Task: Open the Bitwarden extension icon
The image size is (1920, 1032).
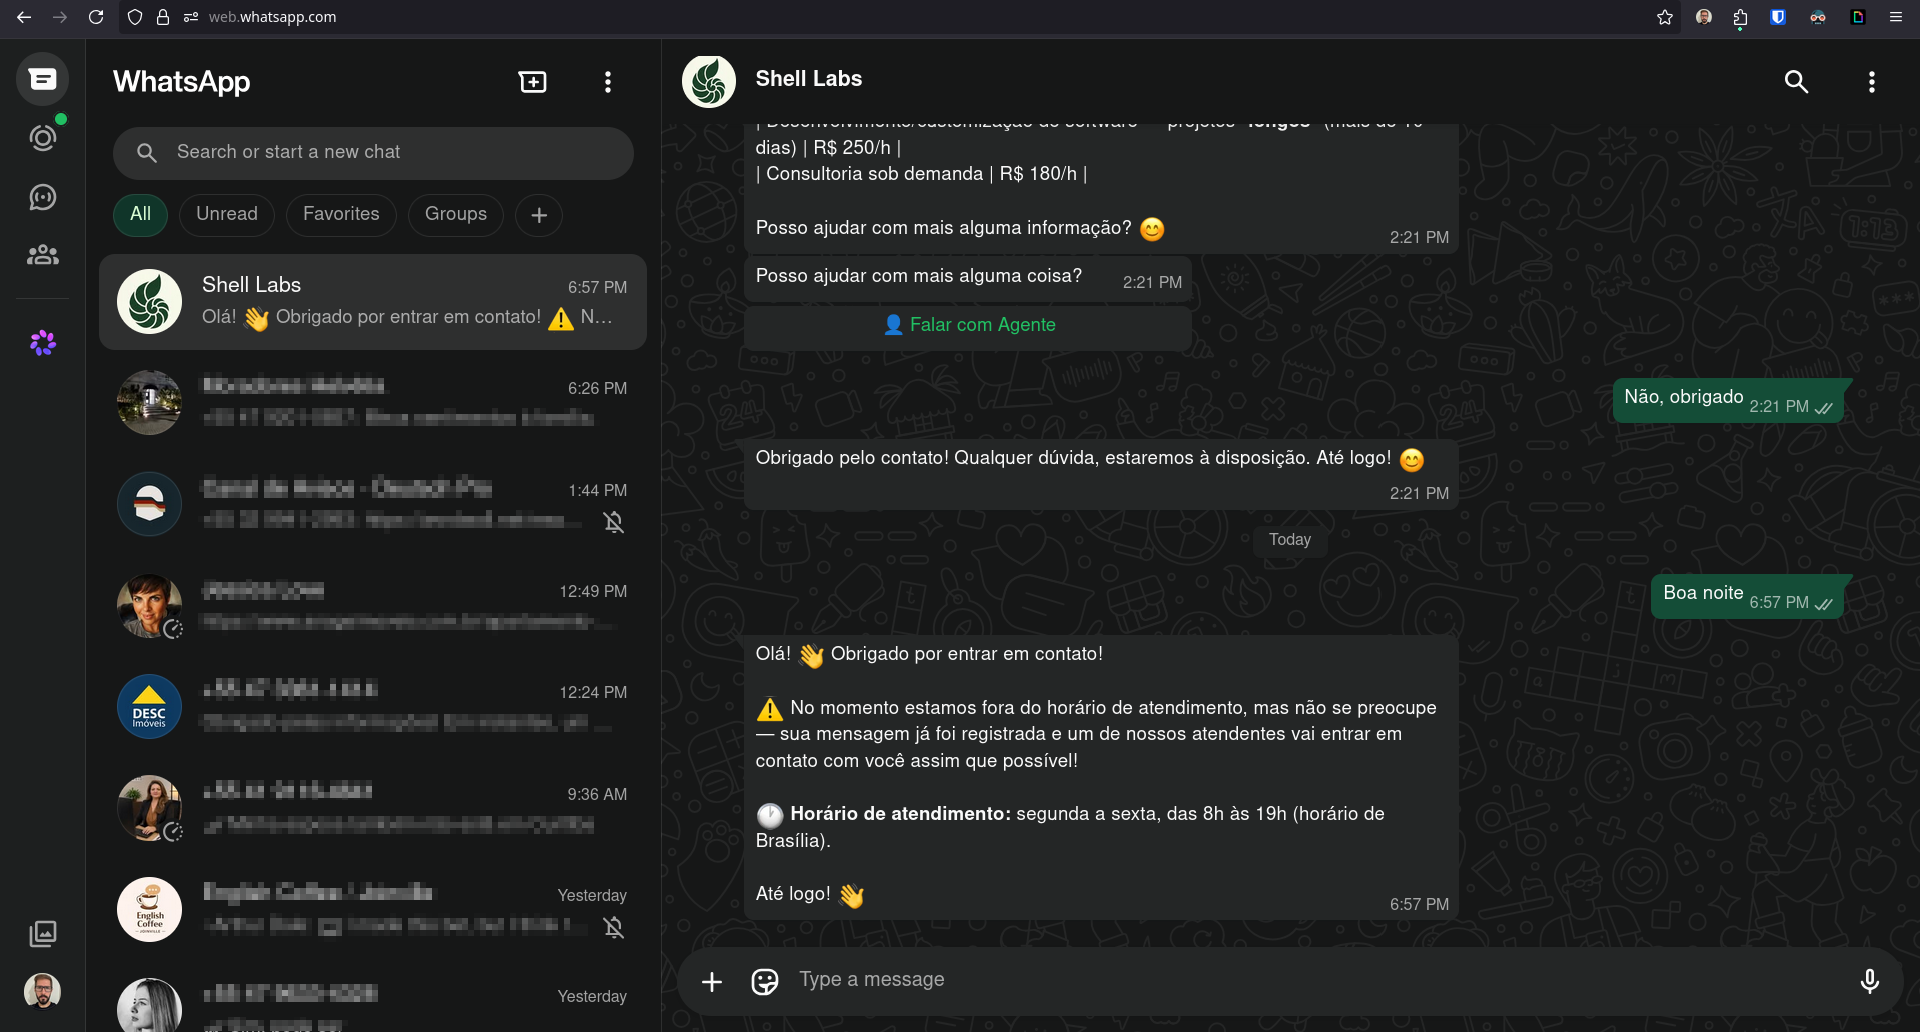Action: (x=1778, y=17)
